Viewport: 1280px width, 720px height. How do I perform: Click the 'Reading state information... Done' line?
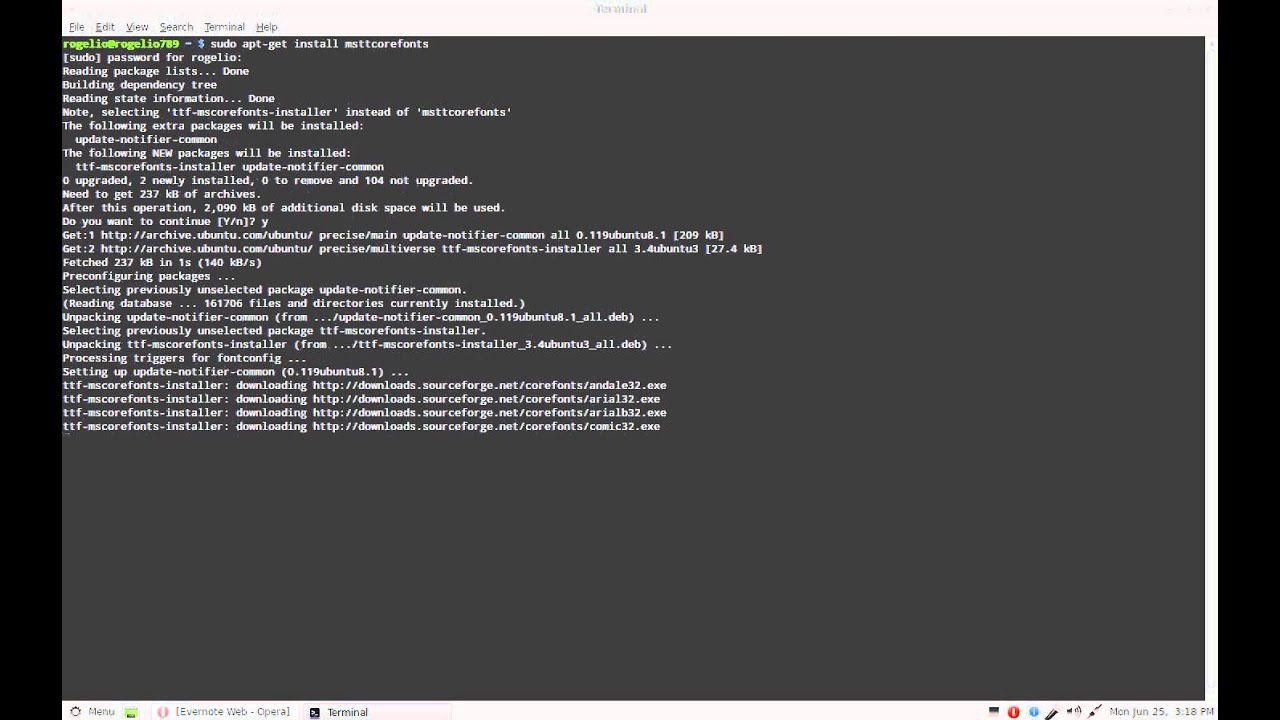[168, 99]
